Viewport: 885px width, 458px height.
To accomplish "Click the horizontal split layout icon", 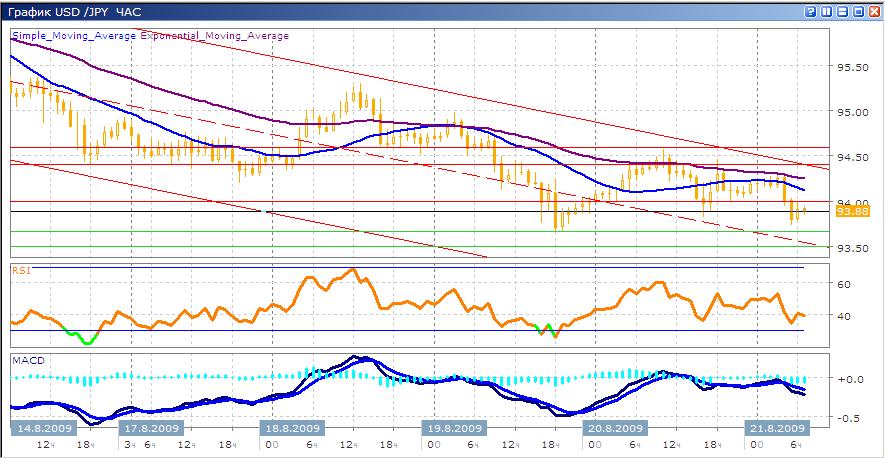I will click(x=841, y=11).
